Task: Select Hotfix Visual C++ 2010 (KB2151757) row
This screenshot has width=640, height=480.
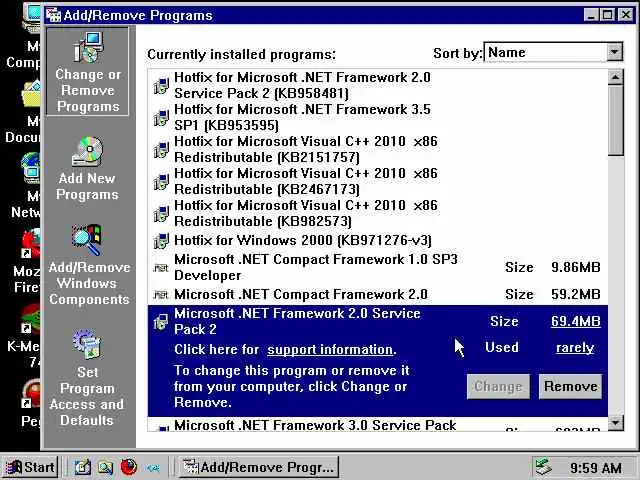Action: click(378, 149)
